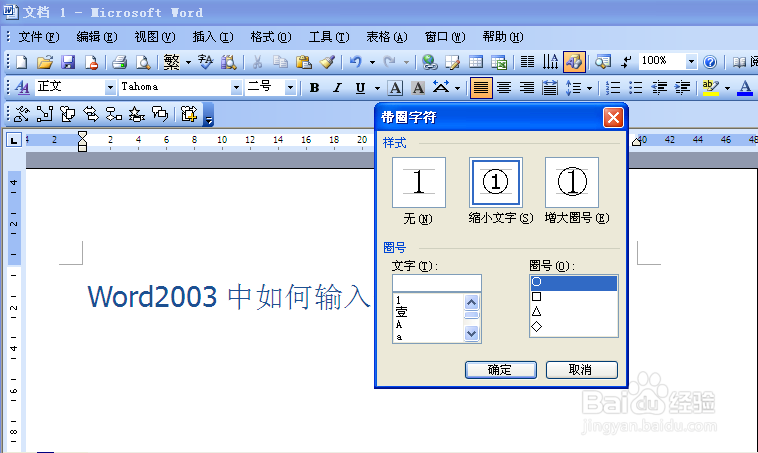758x453 pixels.
Task: Apply distributed alignment
Action: (550, 88)
